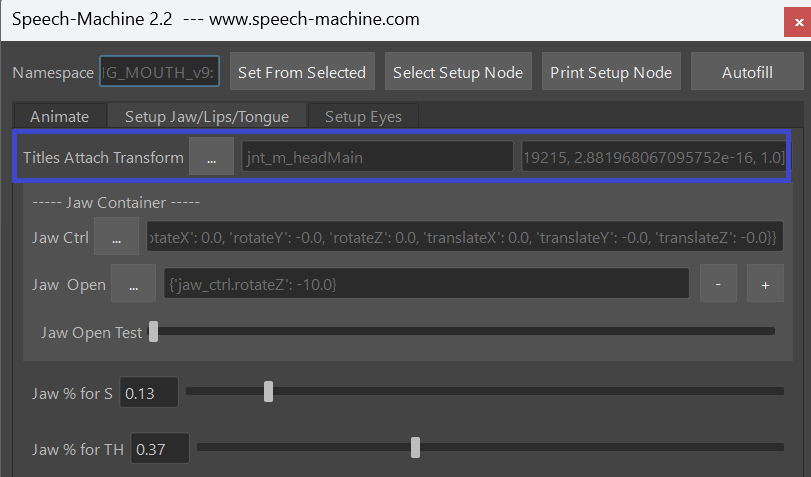Click the Select Setup Node button

click(457, 72)
